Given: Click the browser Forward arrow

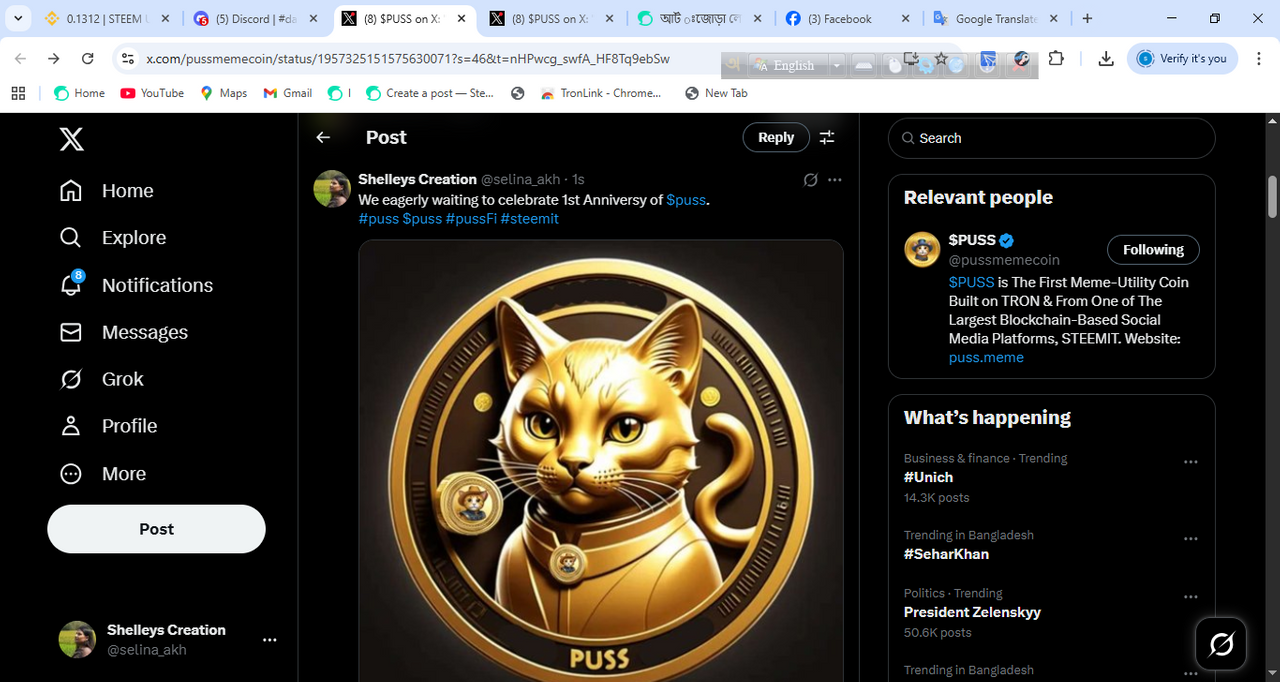Looking at the screenshot, I should (x=54, y=59).
